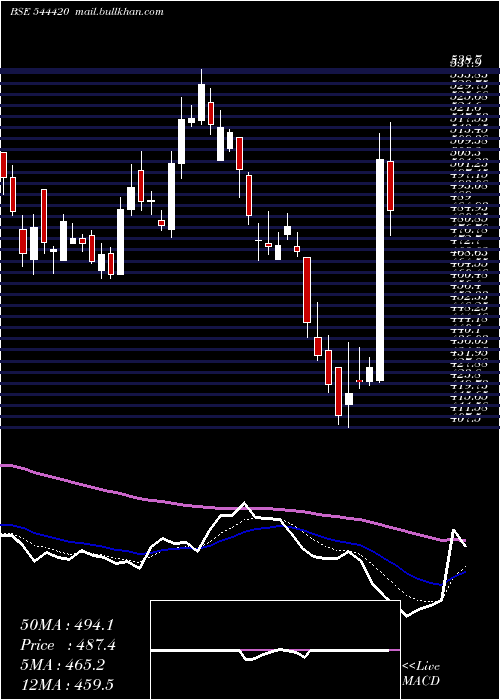Click the 12MA : 459.5 reading
500x700 pixels.
coord(67,684)
